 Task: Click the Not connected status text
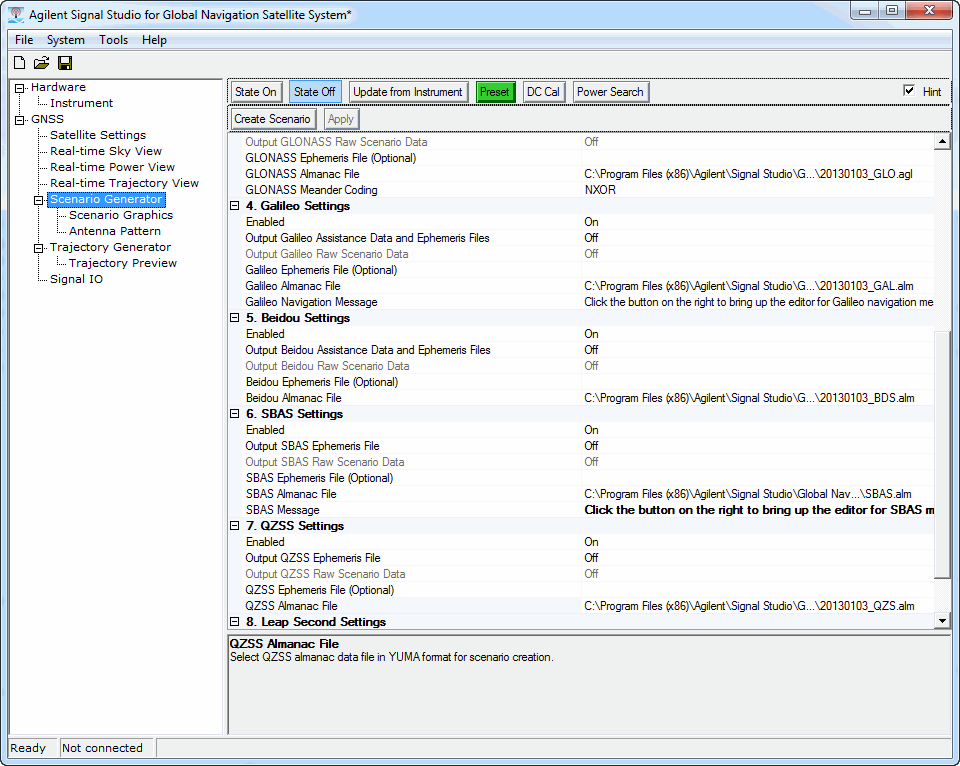click(102, 748)
